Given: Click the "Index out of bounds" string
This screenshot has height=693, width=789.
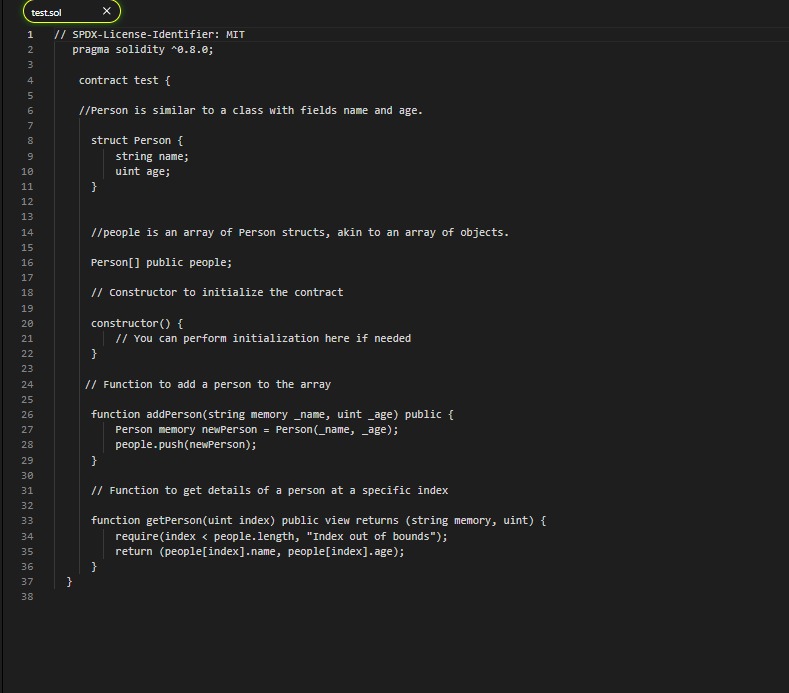Looking at the screenshot, I should [371, 536].
